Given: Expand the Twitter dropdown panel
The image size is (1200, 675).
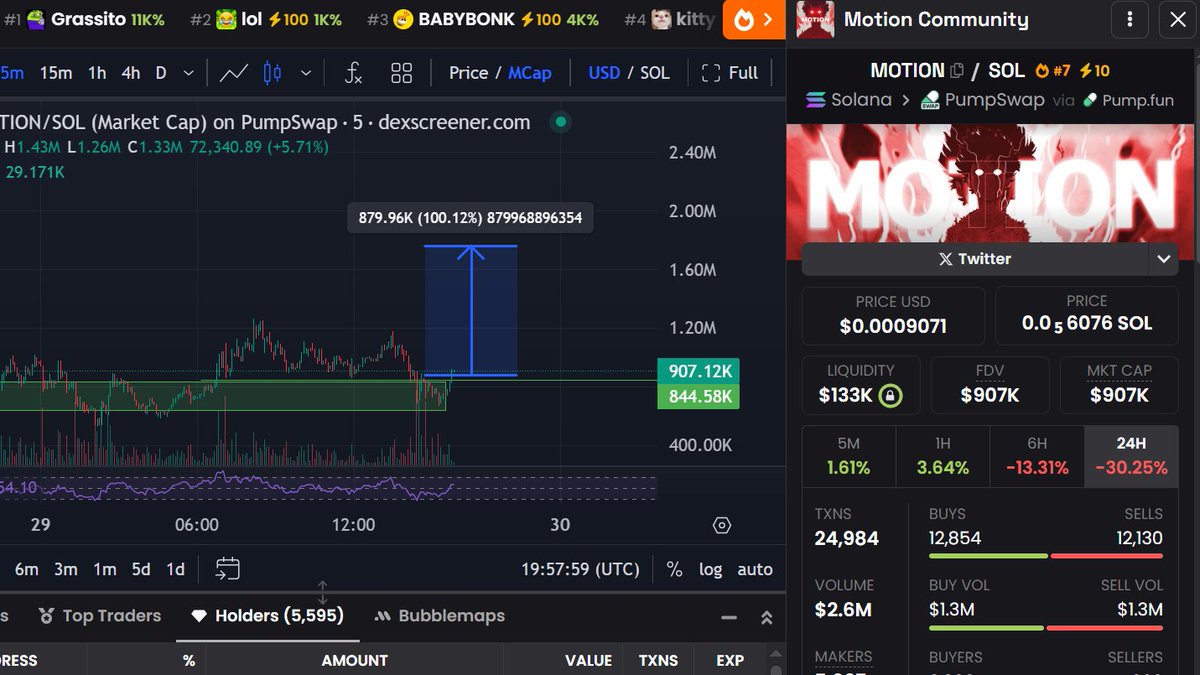Looking at the screenshot, I should pos(1163,258).
